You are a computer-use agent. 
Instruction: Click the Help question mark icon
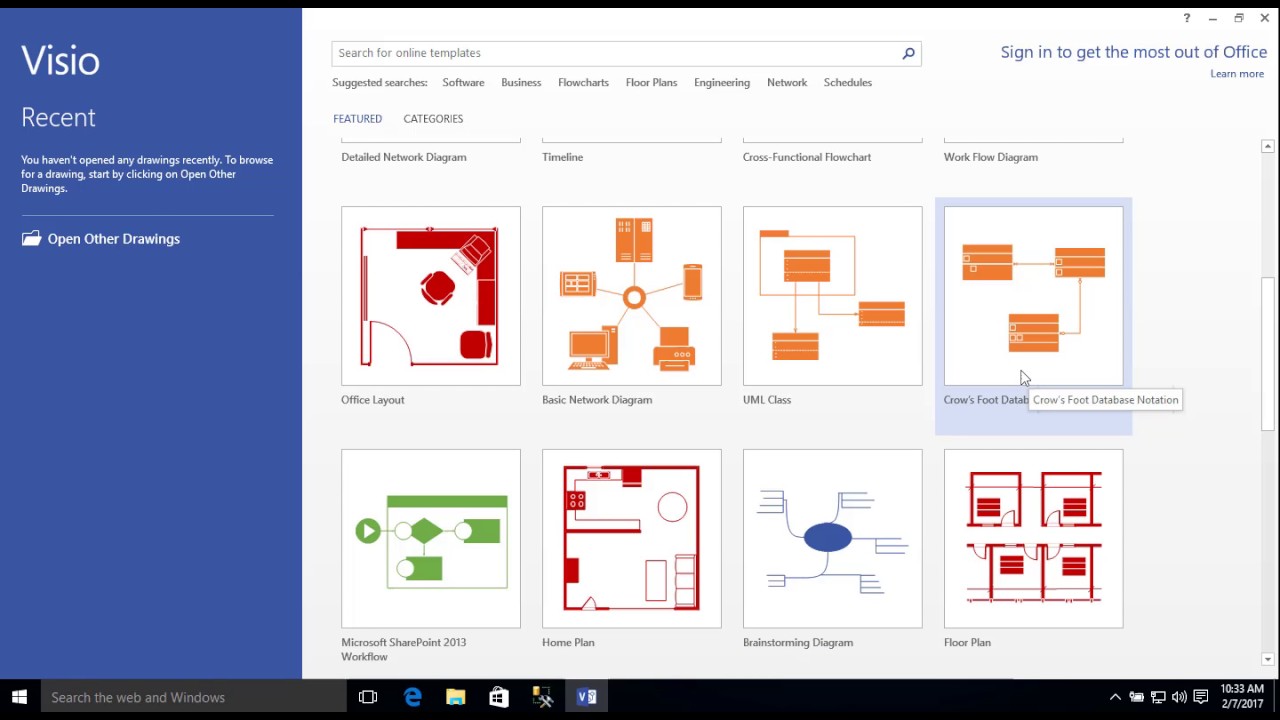[x=1187, y=18]
